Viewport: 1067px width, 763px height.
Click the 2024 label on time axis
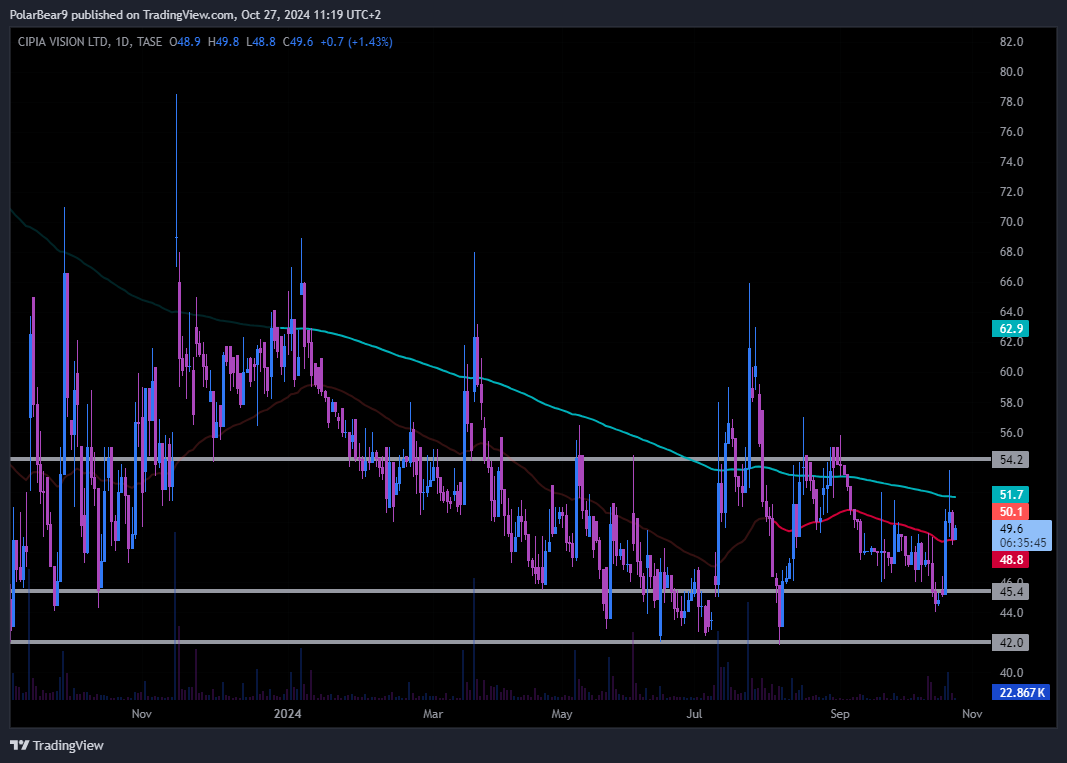click(287, 714)
